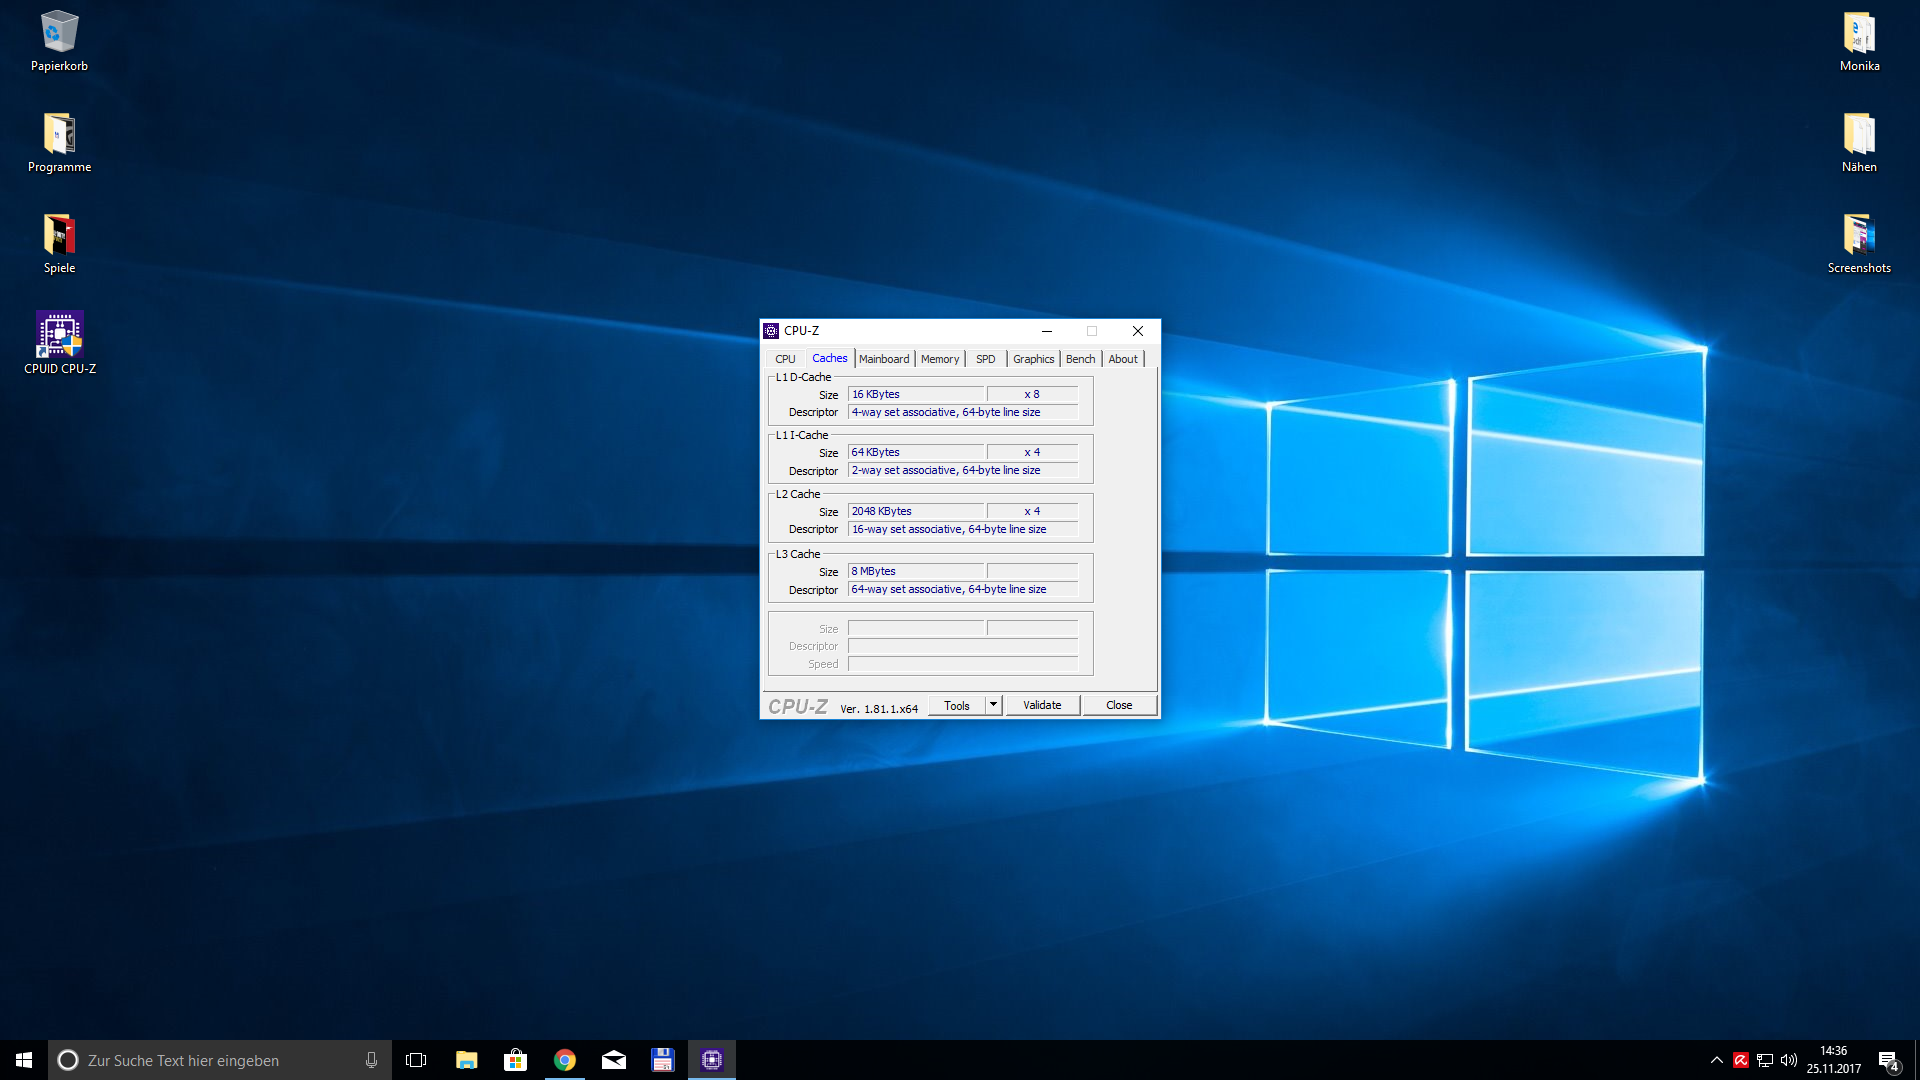The image size is (1920, 1080).
Task: Click the Validate button
Action: pos(1042,705)
